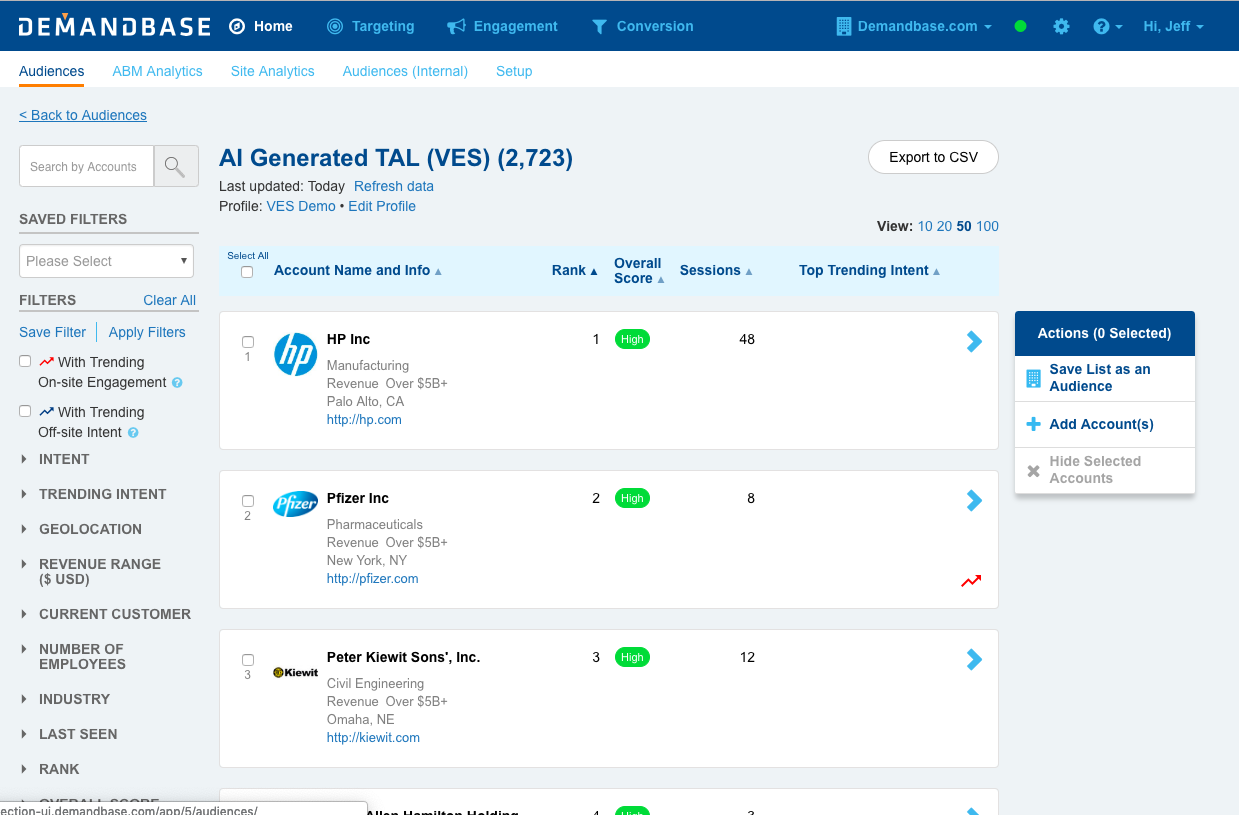Click the green status indicator dot
Screen dimensions: 1239x815
point(1020,26)
